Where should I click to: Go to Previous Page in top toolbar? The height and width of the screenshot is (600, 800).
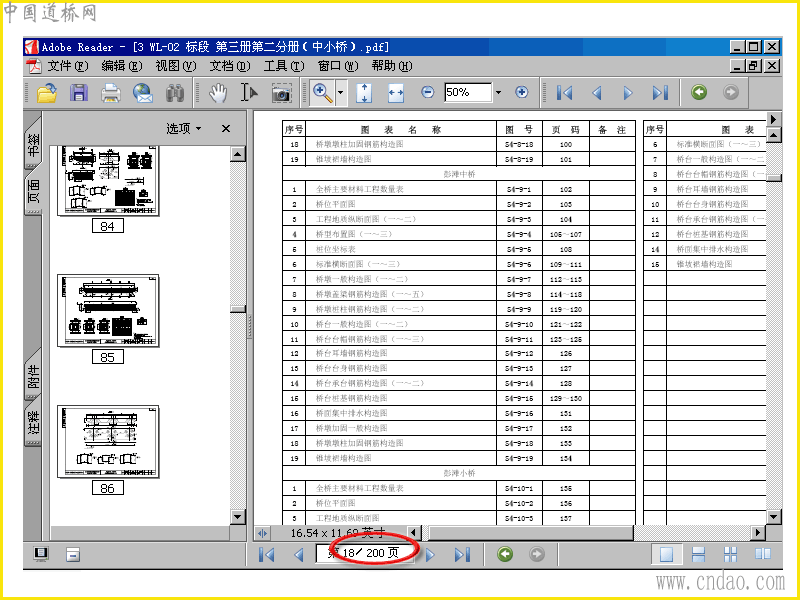pyautogui.click(x=596, y=92)
